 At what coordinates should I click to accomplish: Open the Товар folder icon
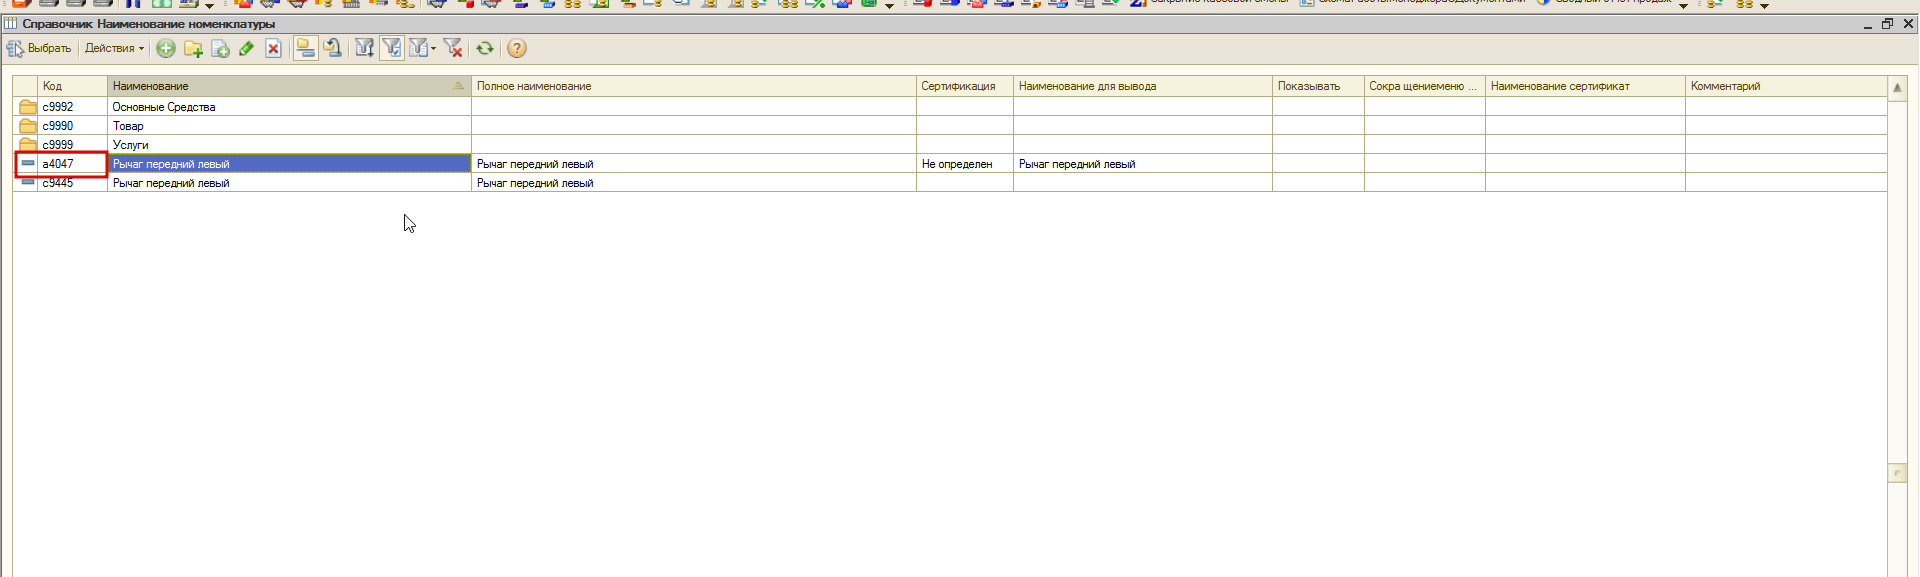[x=28, y=126]
